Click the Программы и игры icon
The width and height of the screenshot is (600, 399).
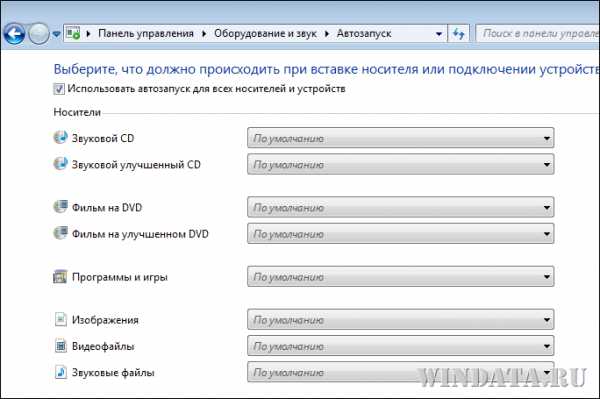[x=60, y=277]
